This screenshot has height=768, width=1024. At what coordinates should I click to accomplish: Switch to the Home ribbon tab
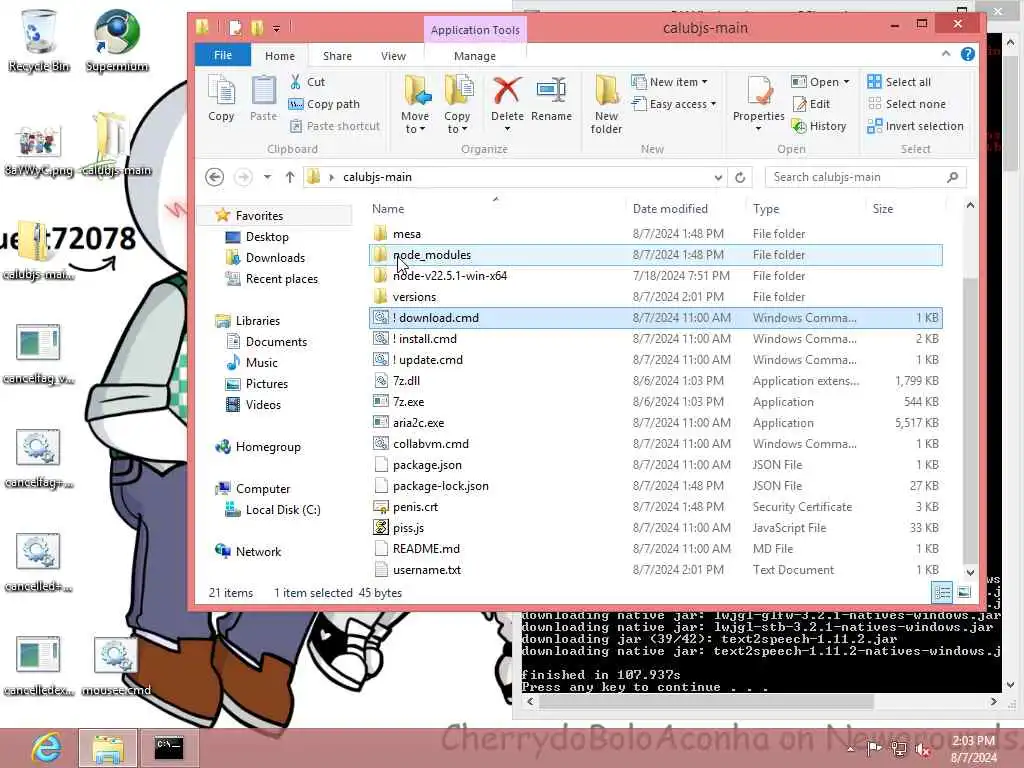coord(280,56)
